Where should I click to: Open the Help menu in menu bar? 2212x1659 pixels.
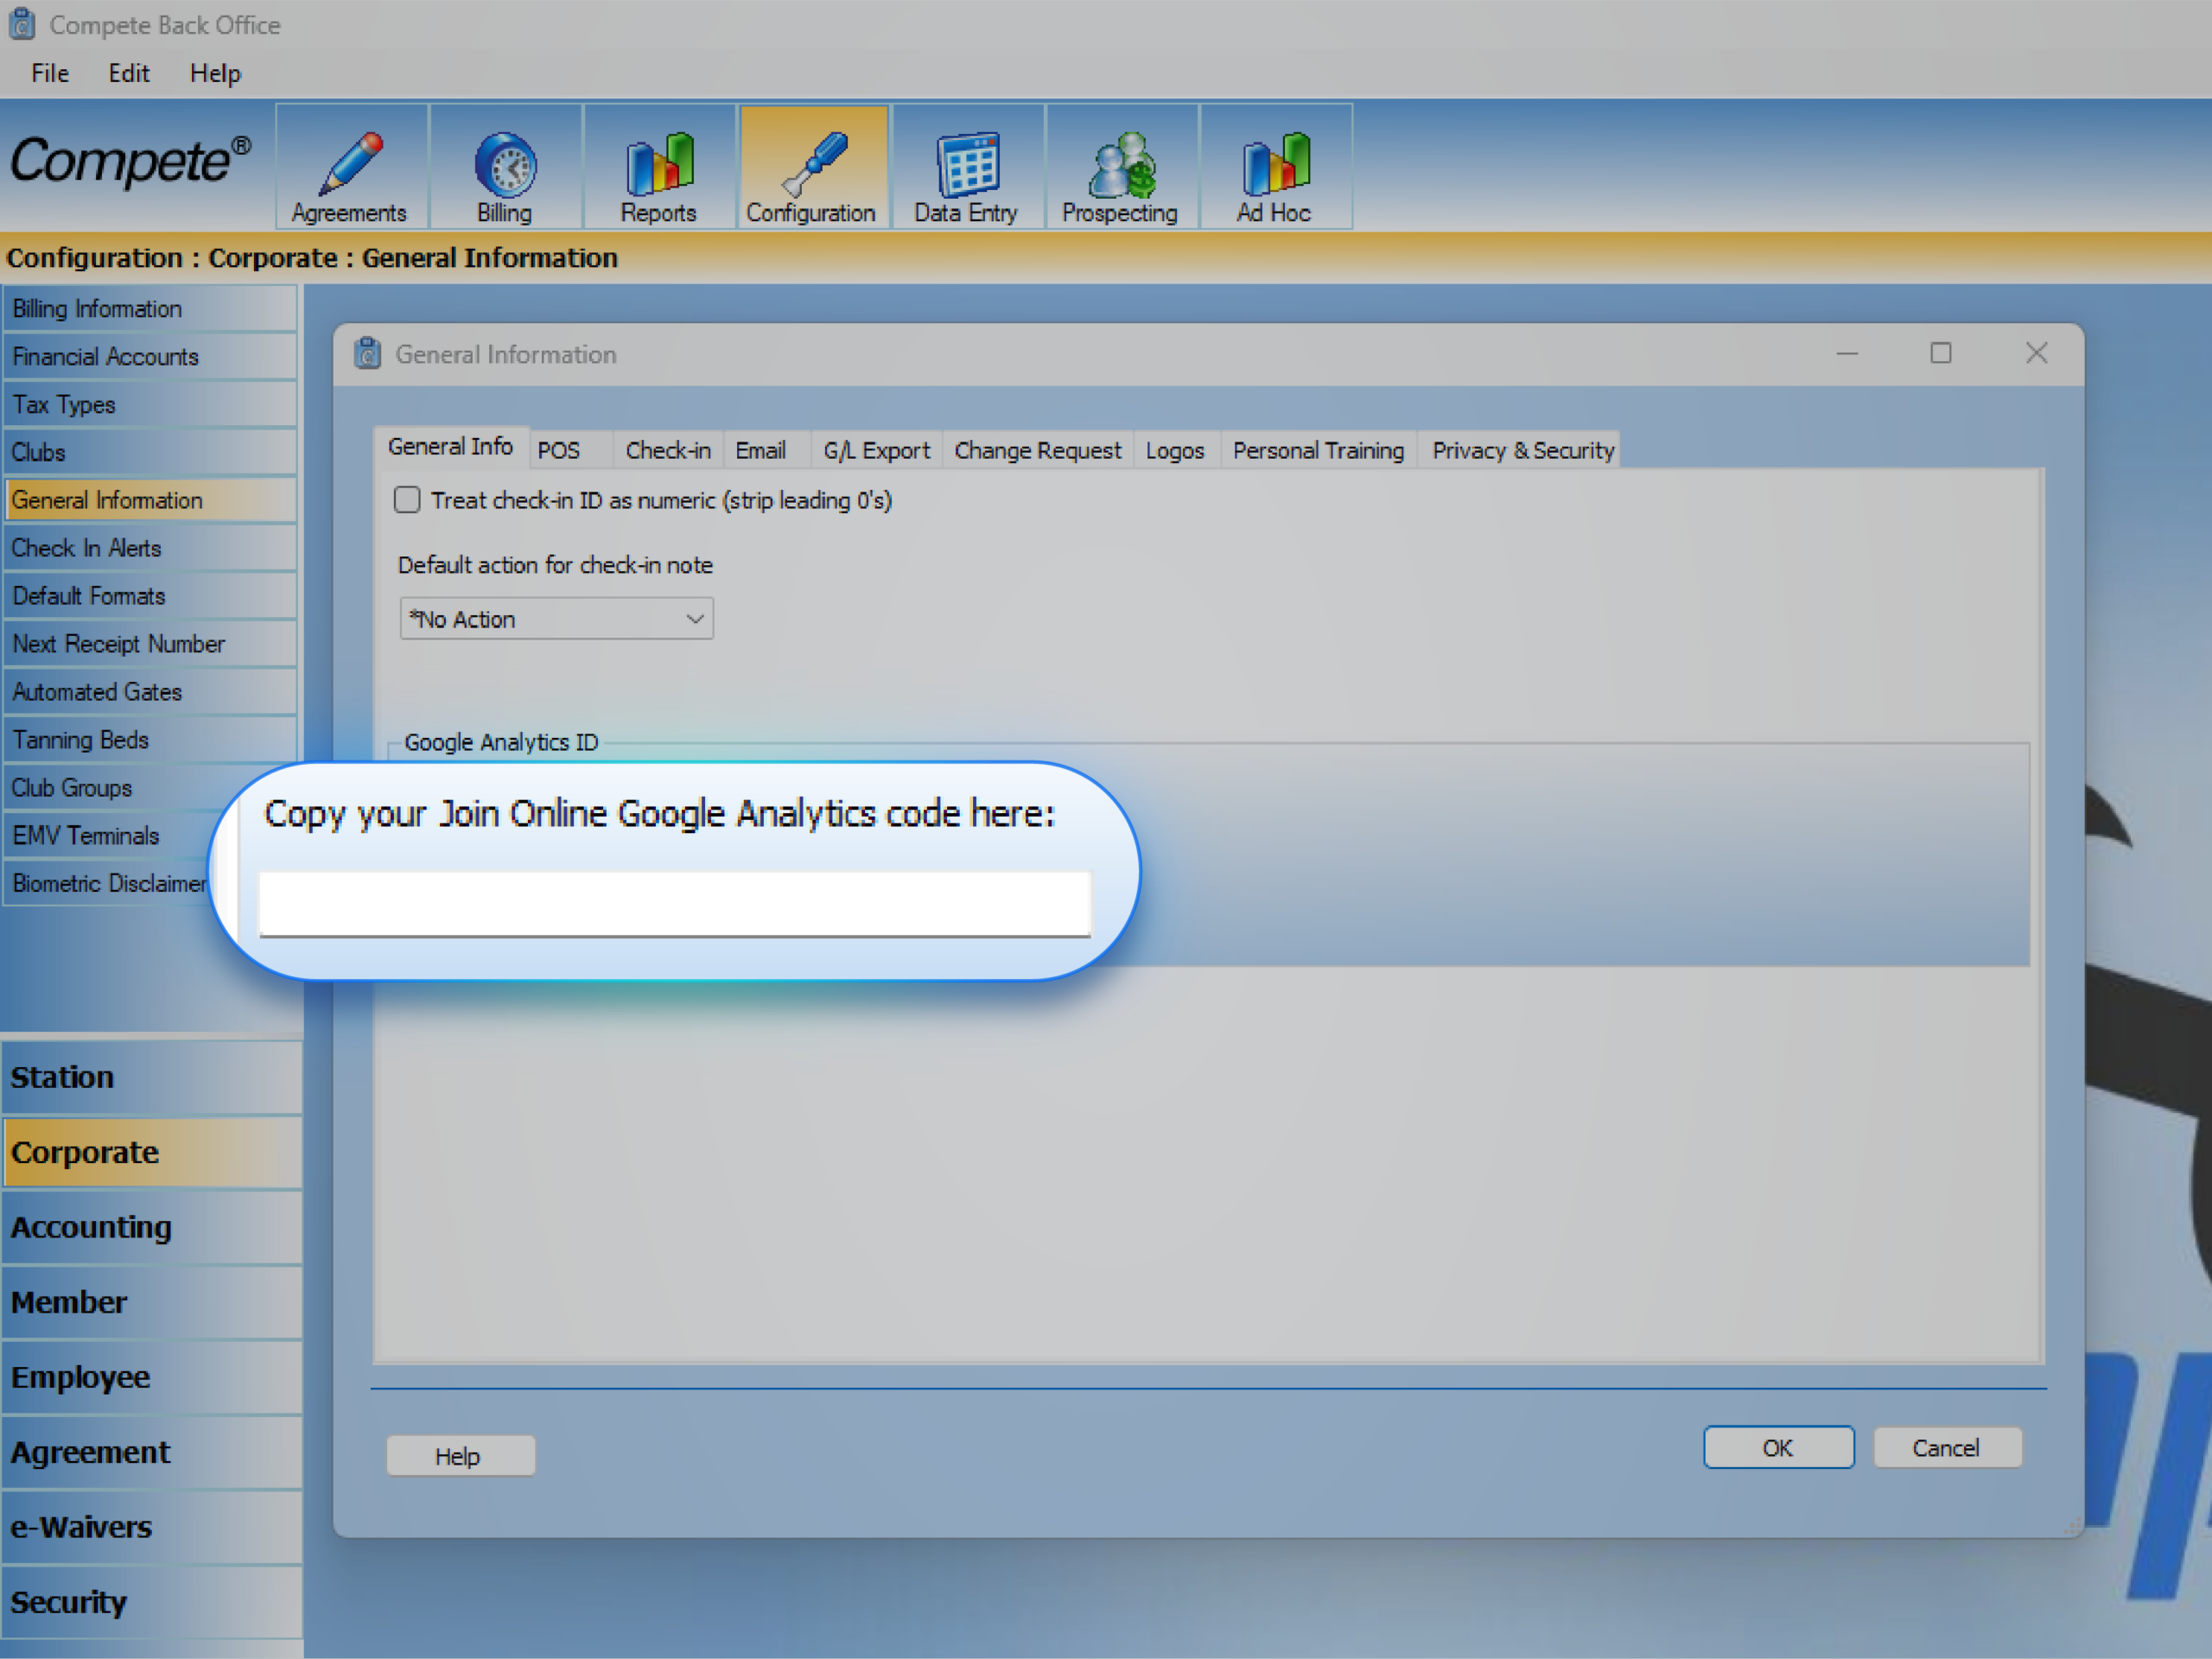click(x=215, y=73)
